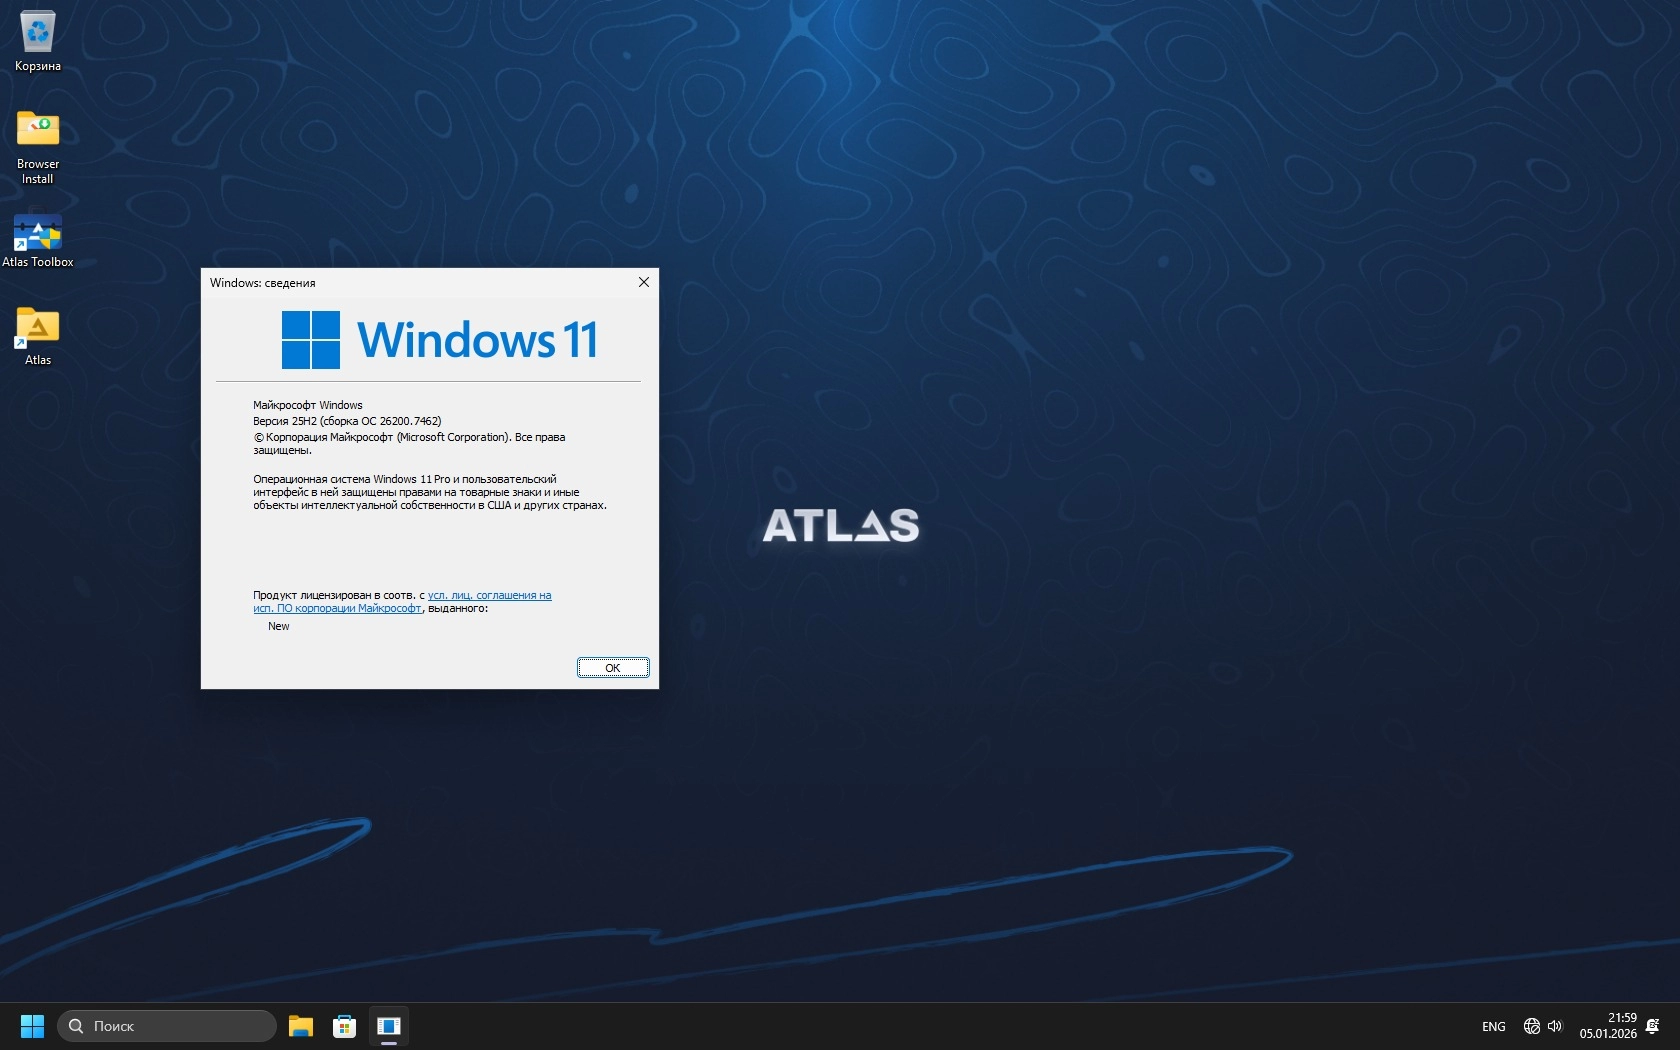Launch Microsoft Store from the taskbar
1680x1050 pixels.
pyautogui.click(x=345, y=1026)
